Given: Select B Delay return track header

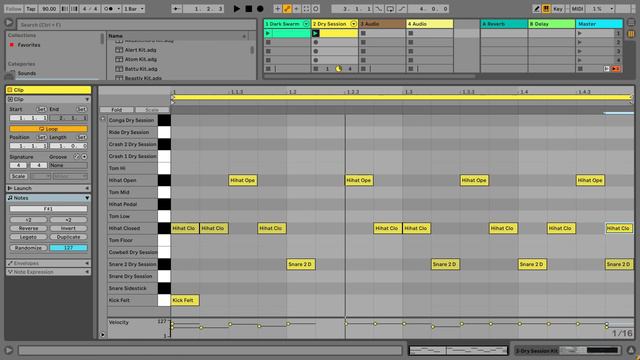Looking at the screenshot, I should pyautogui.click(x=551, y=24).
